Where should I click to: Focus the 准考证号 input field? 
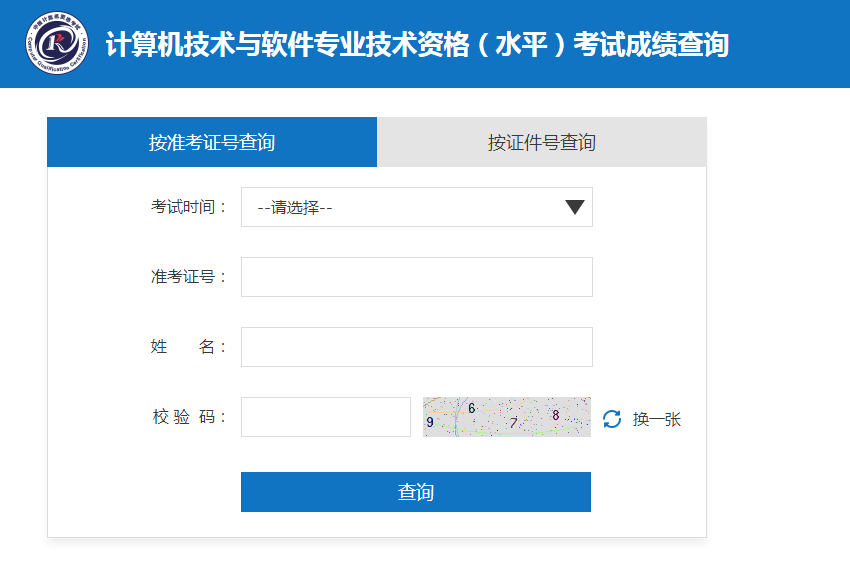(416, 277)
